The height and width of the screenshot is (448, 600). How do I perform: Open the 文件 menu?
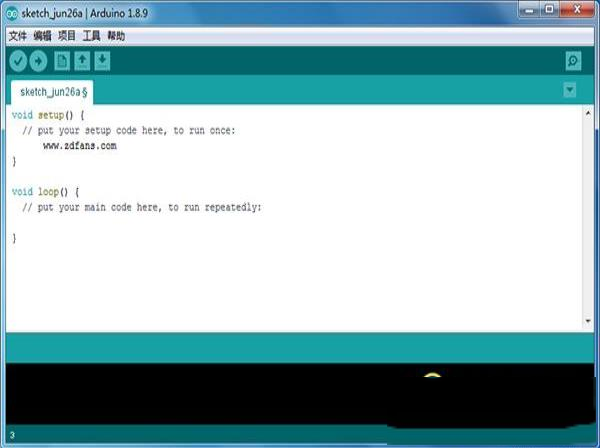pyautogui.click(x=18, y=36)
